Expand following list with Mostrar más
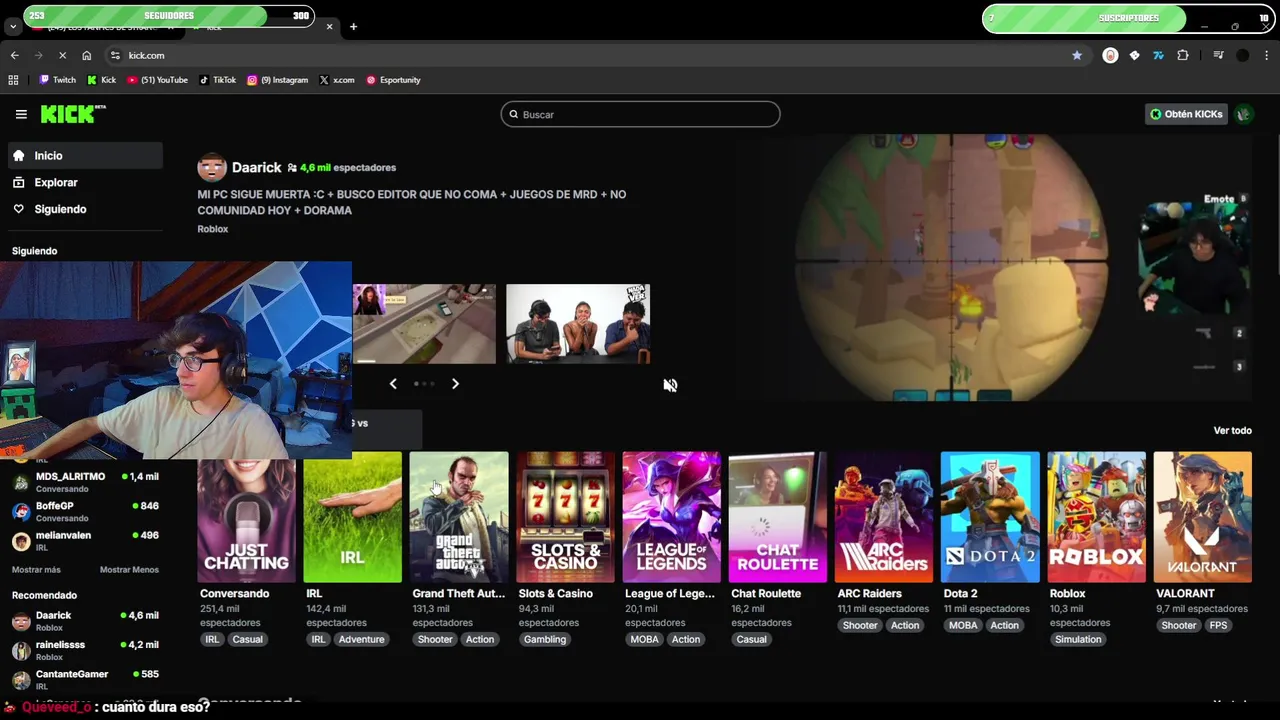 tap(36, 570)
